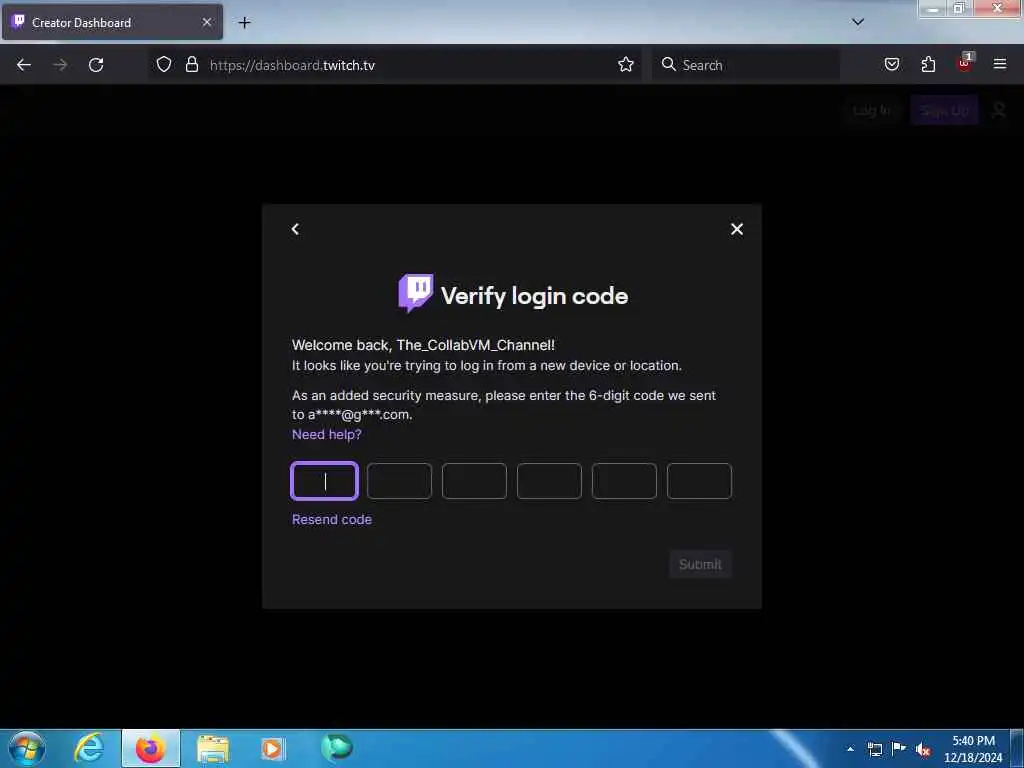Open a new browser tab
This screenshot has height=768, width=1024.
pos(244,23)
